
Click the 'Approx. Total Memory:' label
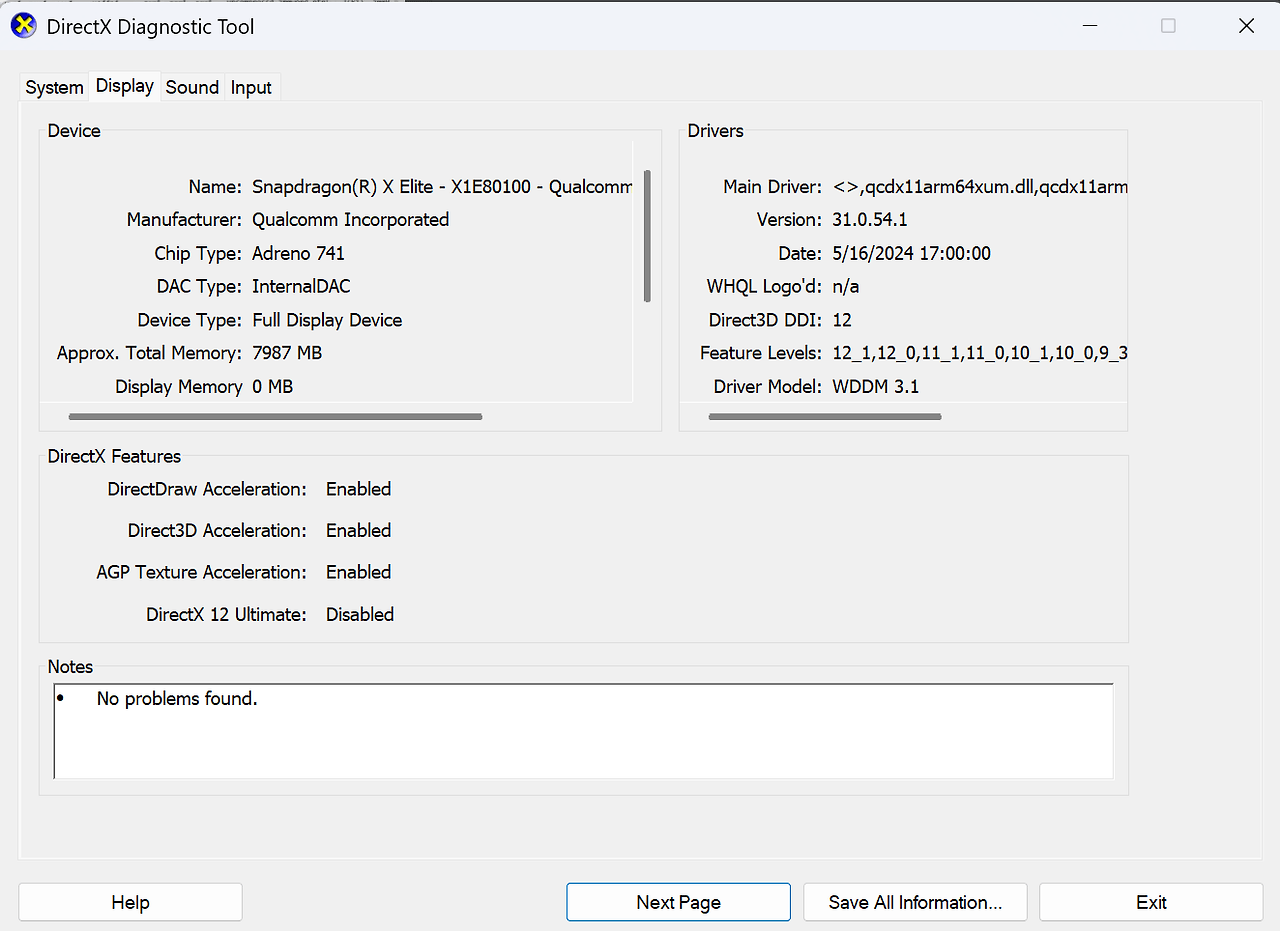click(x=149, y=353)
